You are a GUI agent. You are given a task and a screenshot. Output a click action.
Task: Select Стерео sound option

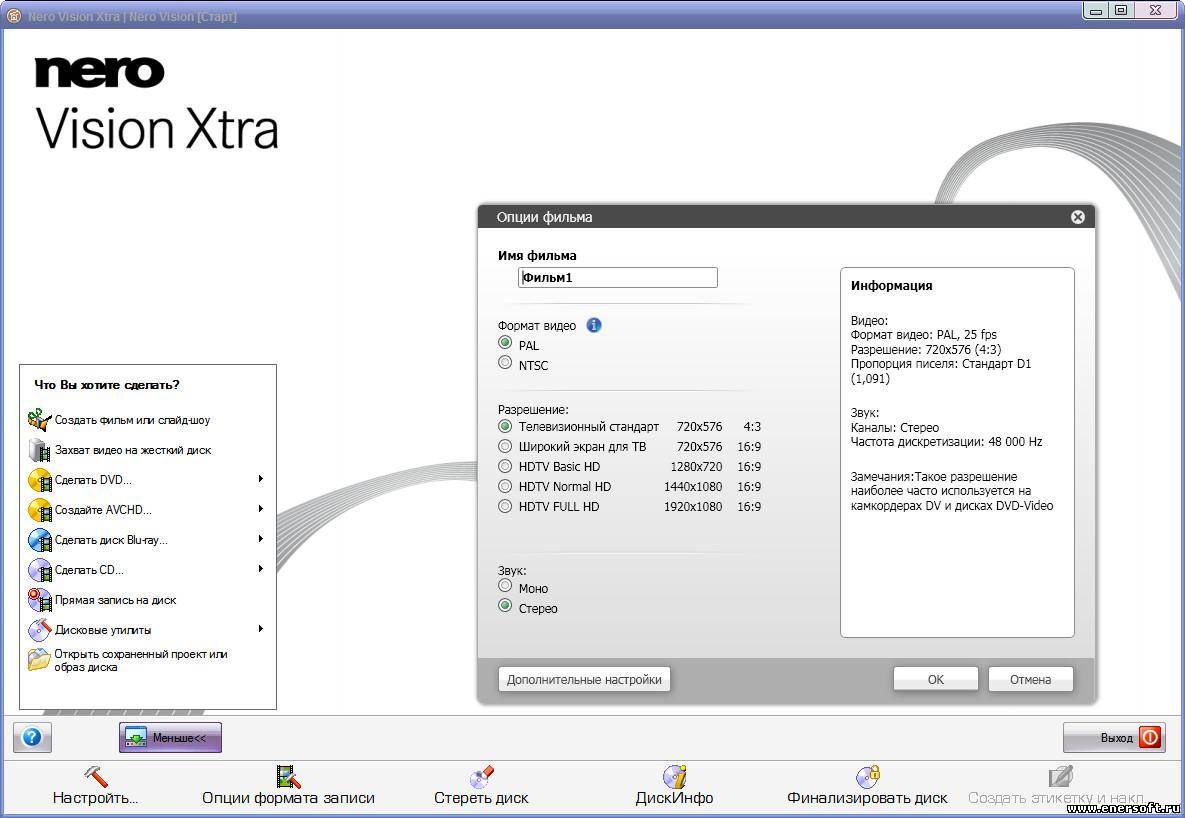[506, 606]
